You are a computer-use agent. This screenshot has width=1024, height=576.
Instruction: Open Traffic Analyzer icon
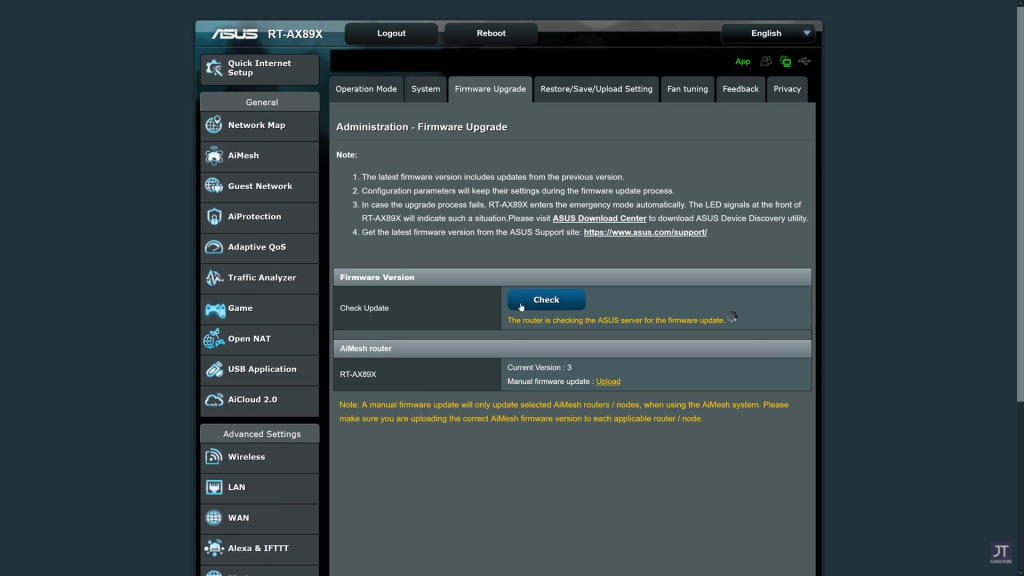[214, 278]
